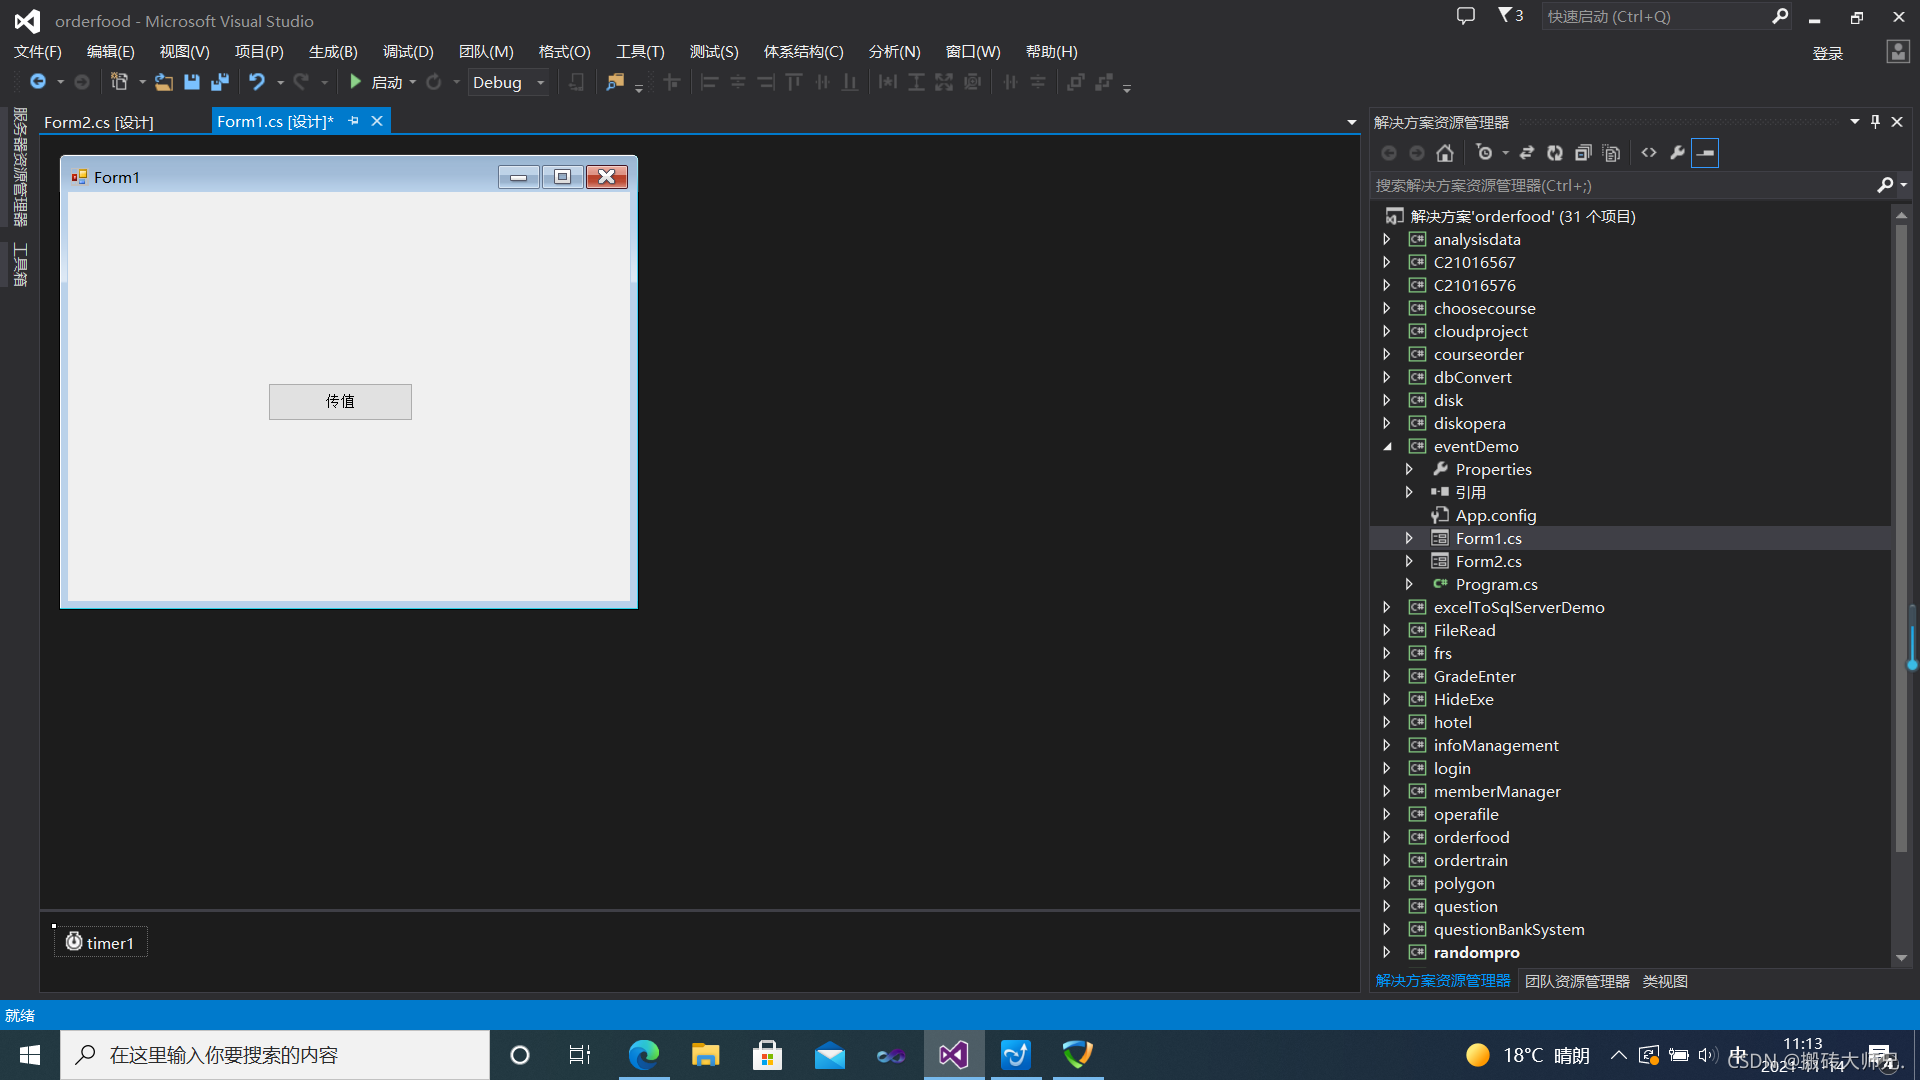Click the View Code angle-brackets icon
Screen dimensions: 1920x1080
point(1649,153)
